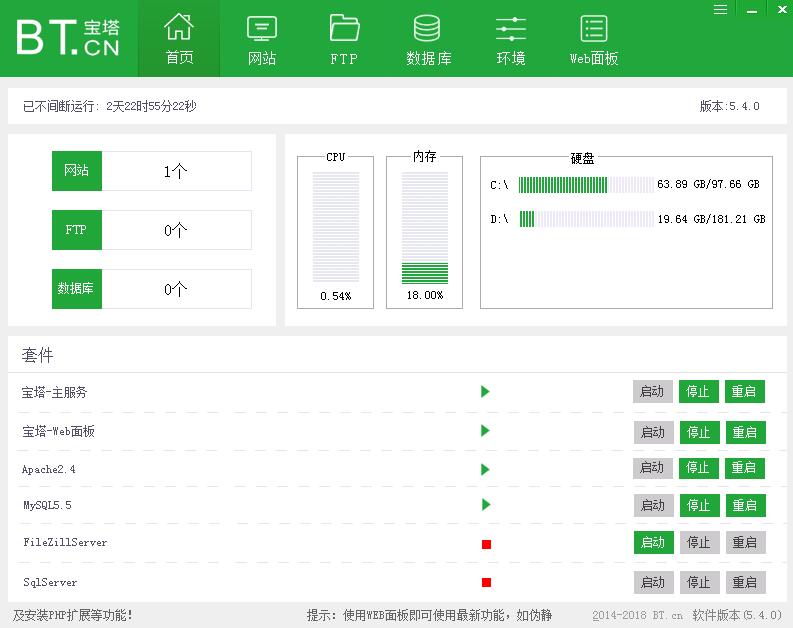Click the D:\ disk usage bar
The width and height of the screenshot is (793, 628).
(x=586, y=219)
